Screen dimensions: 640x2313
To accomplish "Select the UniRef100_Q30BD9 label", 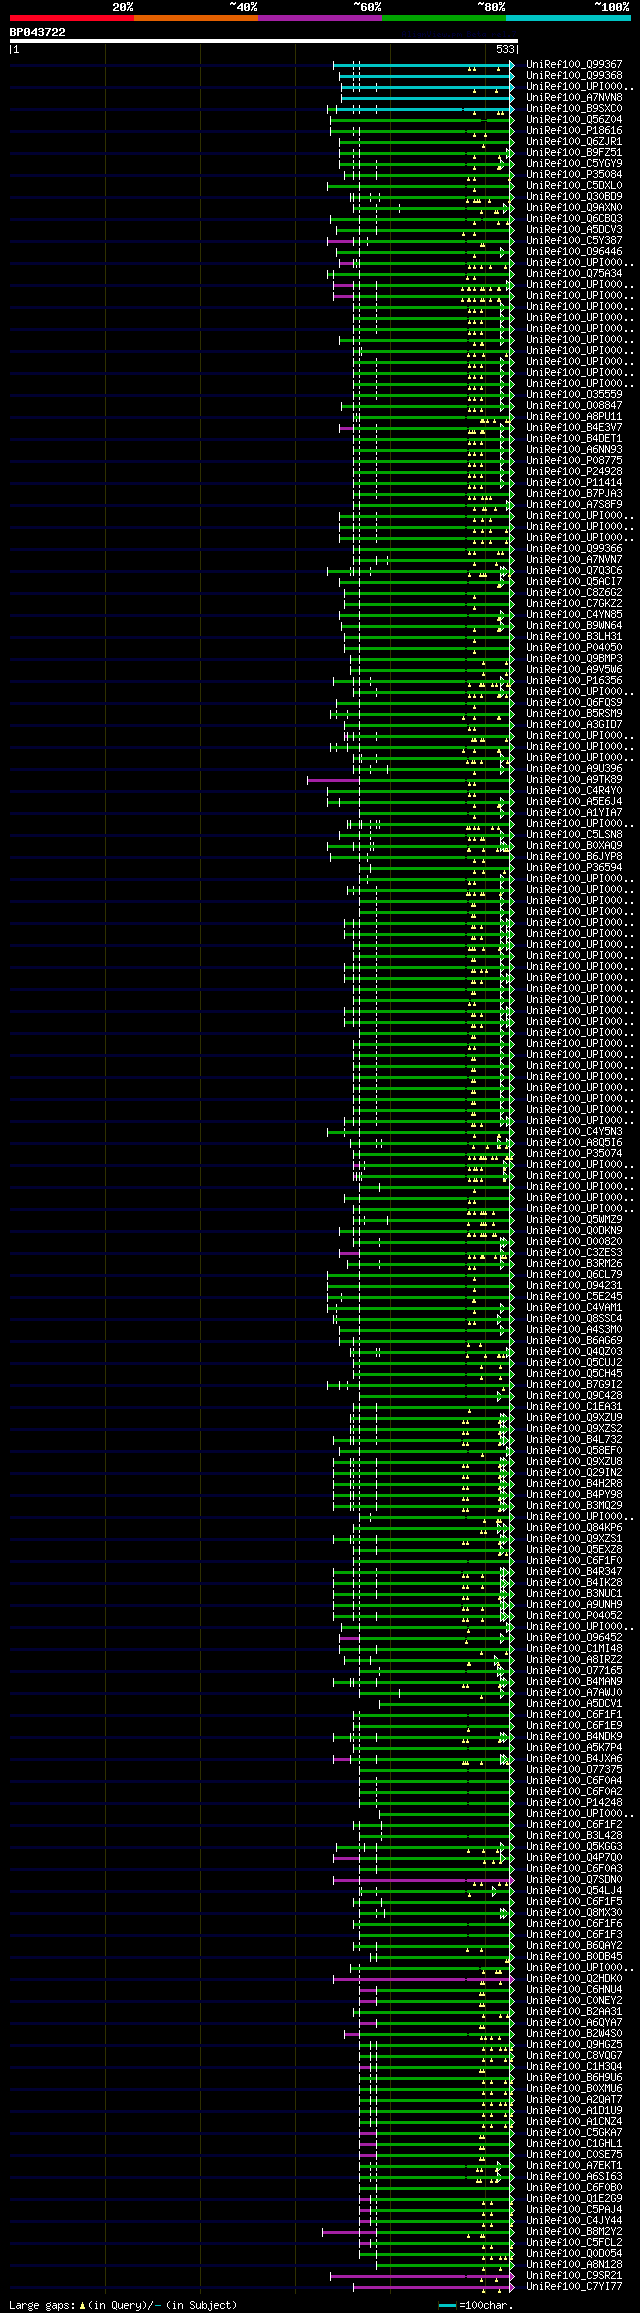I will coord(574,196).
